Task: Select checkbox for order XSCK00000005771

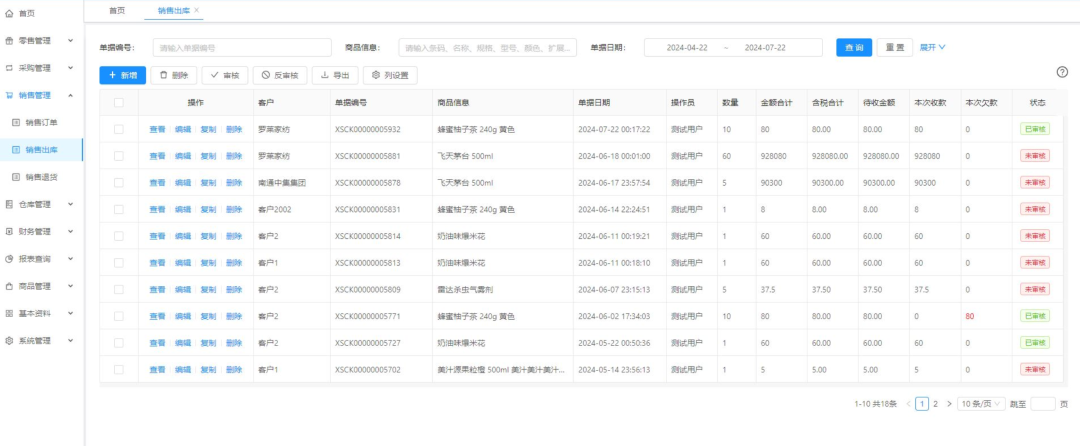Action: point(119,316)
